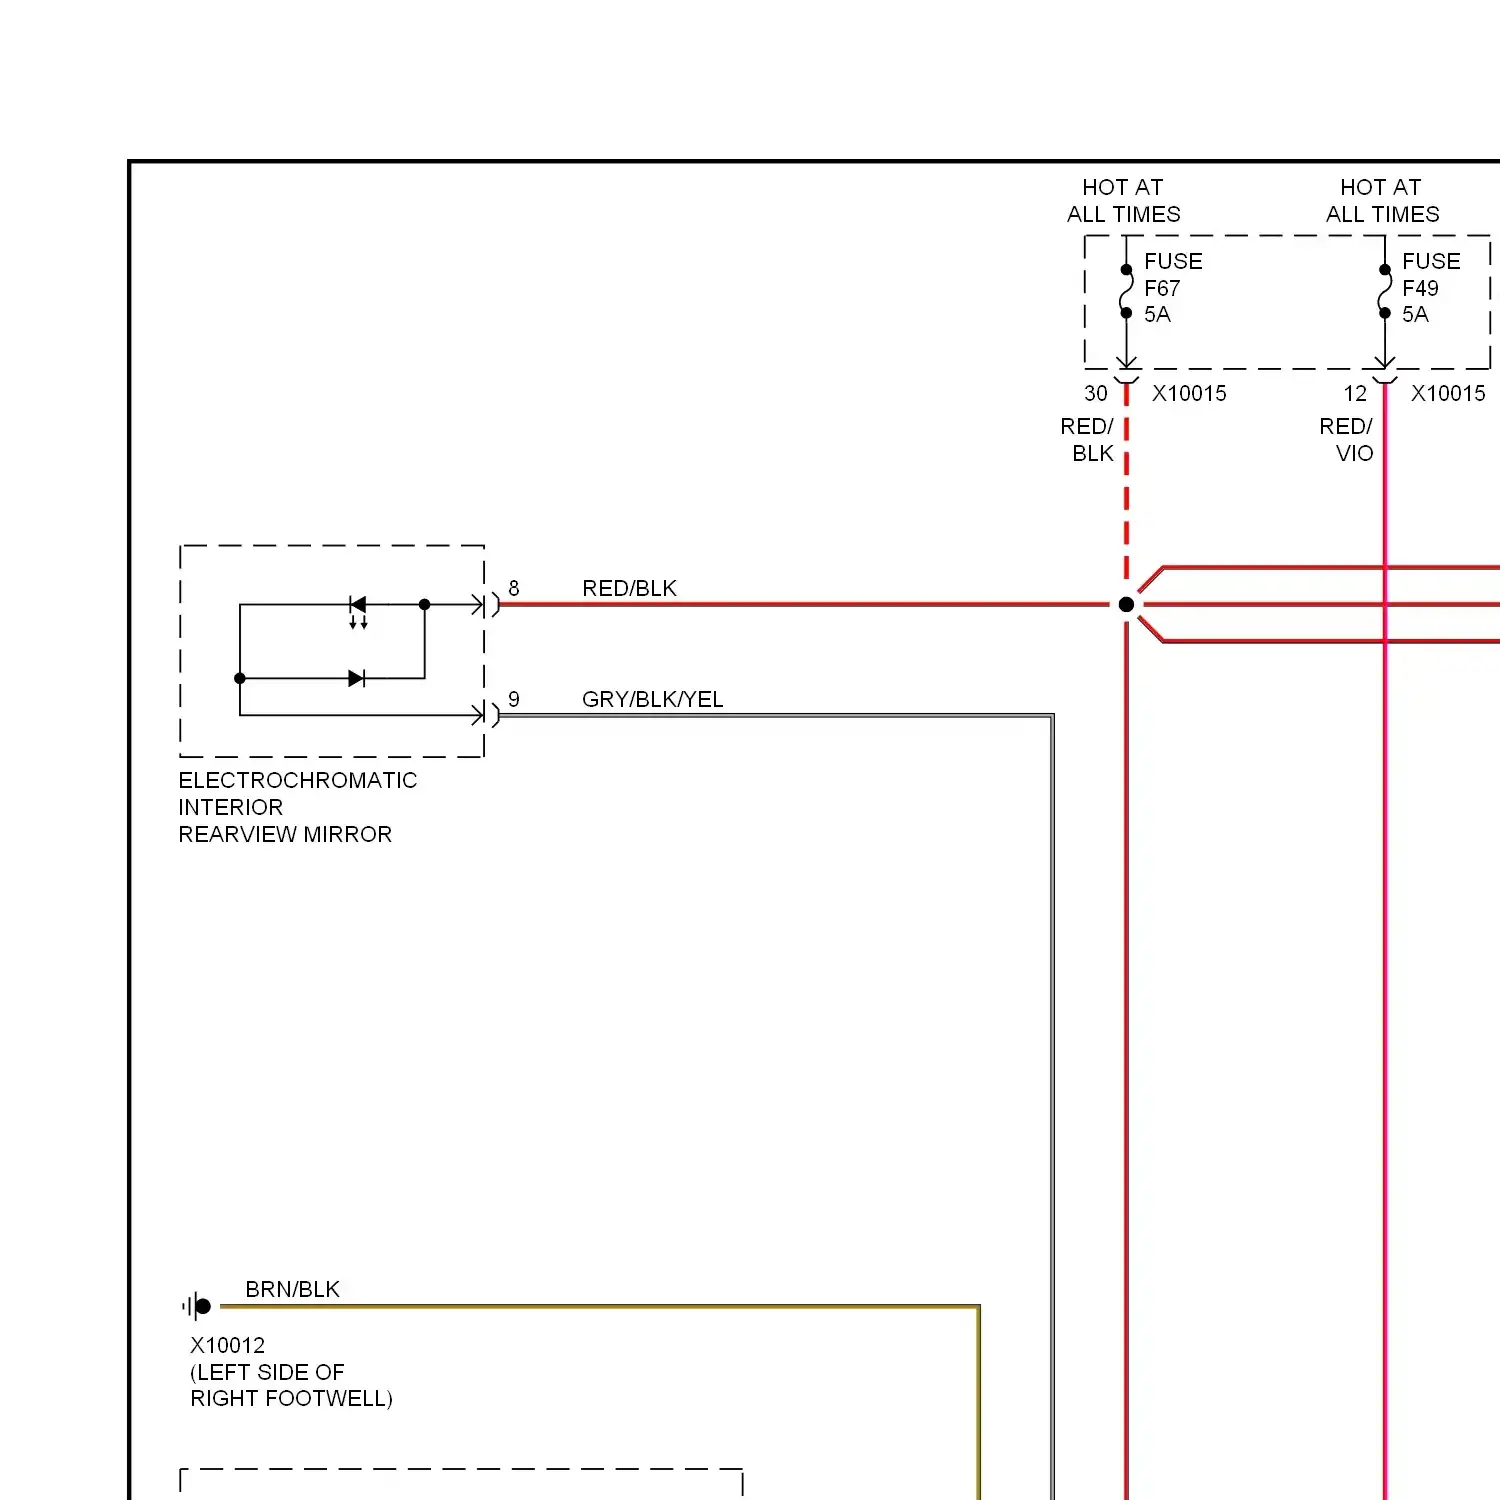Click the LEFT SIDE OF RIGHT FOOTWELL text
The height and width of the screenshot is (1500, 1500).
[292, 1385]
